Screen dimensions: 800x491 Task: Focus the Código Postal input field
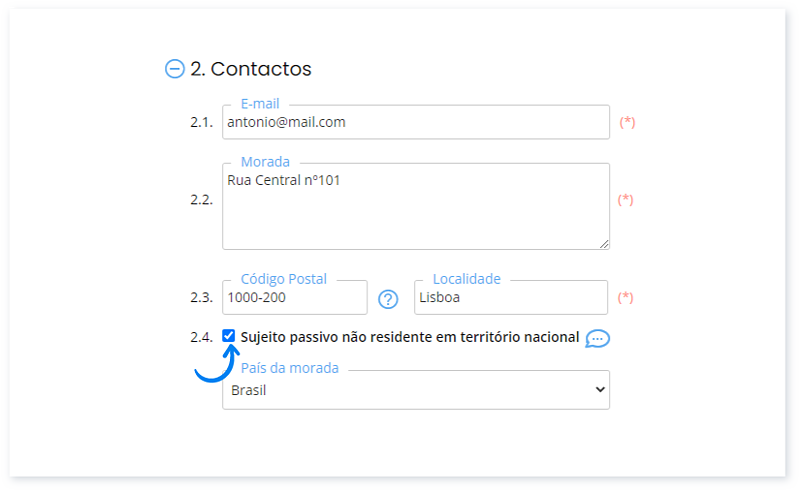(294, 298)
